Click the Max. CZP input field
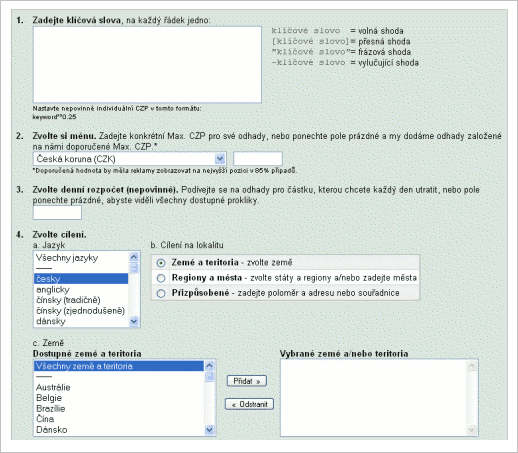Image resolution: width=518 pixels, height=453 pixels. click(258, 158)
